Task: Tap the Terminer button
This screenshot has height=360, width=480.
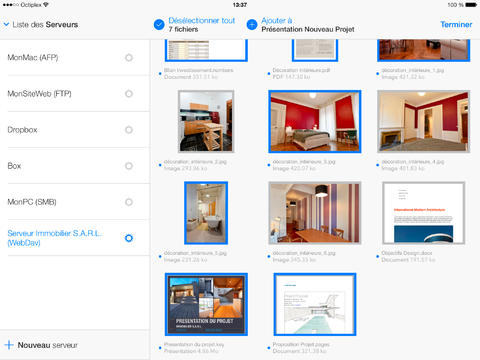Action: (x=456, y=25)
